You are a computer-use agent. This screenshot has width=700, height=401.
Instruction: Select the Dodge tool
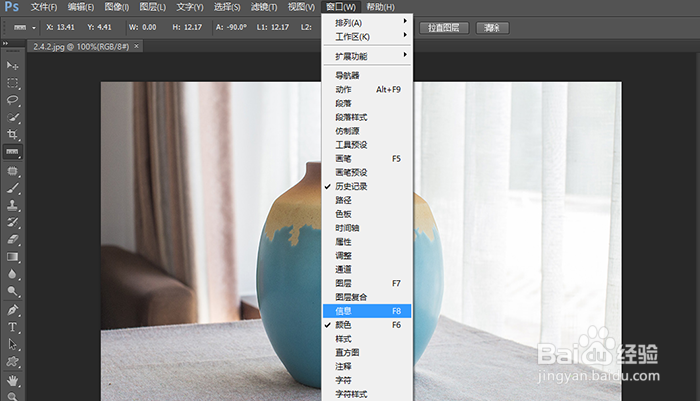(12, 291)
